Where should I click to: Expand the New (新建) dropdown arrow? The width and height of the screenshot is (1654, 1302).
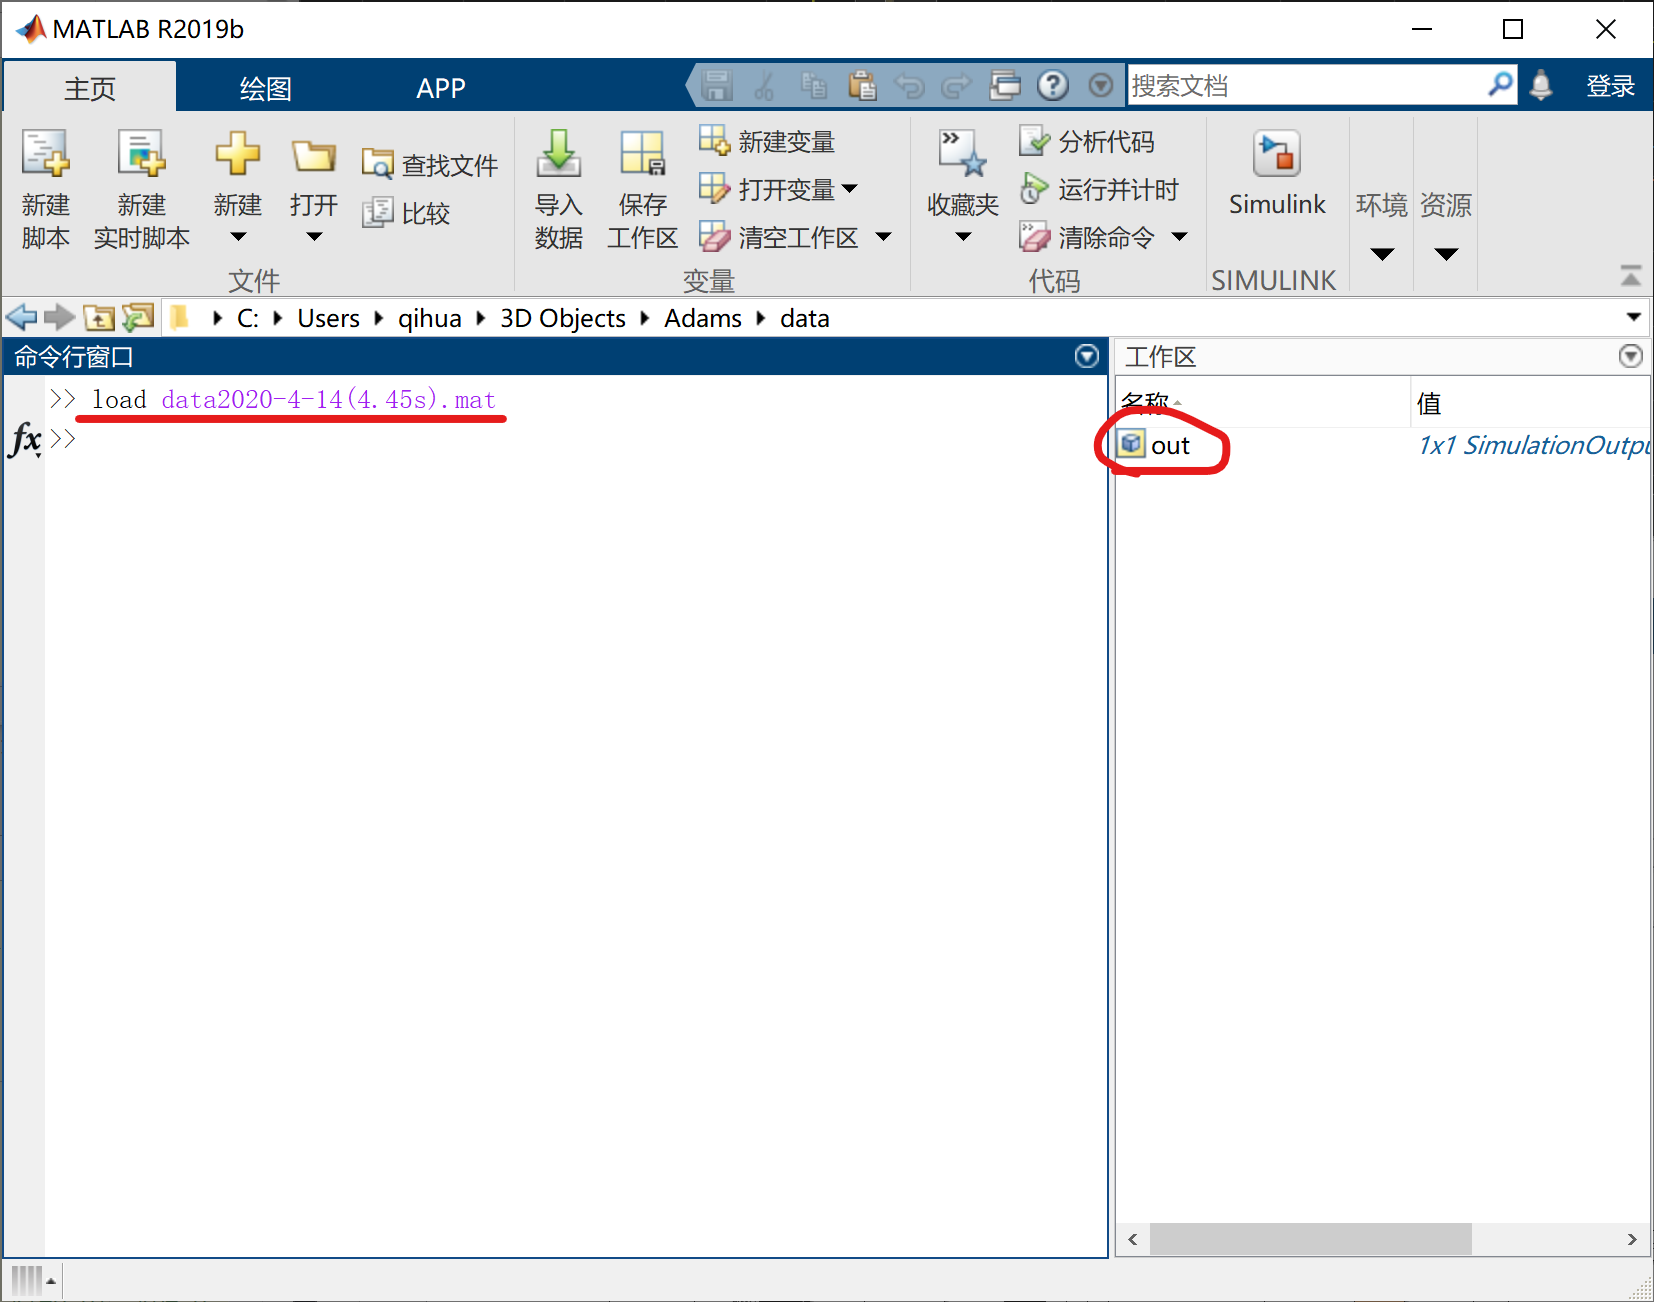pyautogui.click(x=237, y=237)
